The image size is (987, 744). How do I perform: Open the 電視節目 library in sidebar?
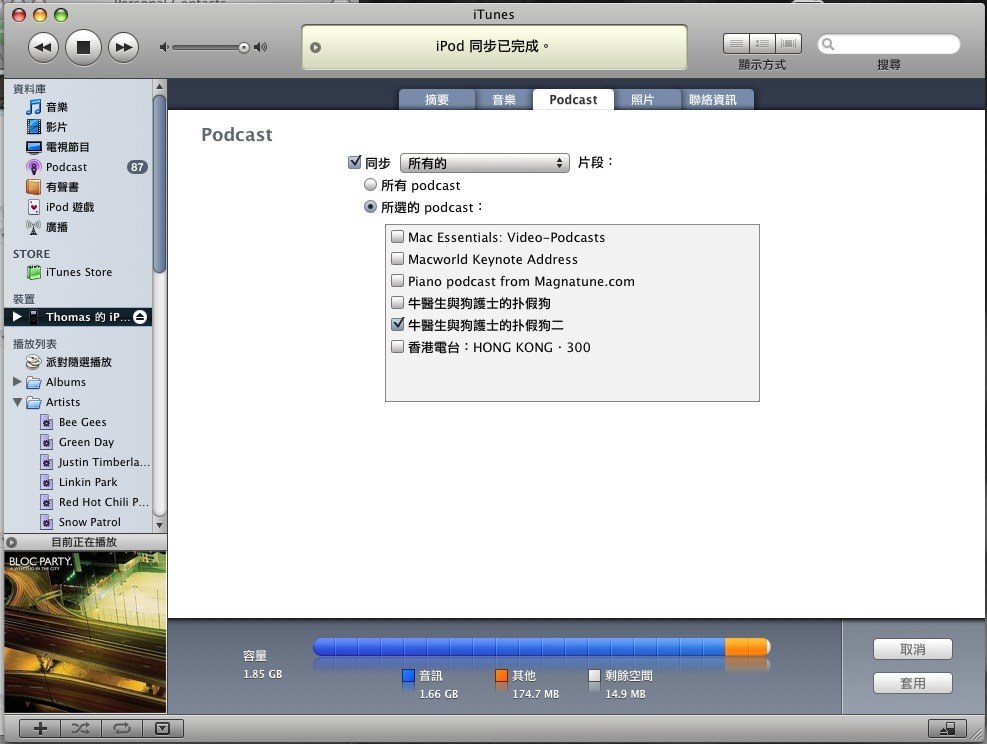[78, 147]
